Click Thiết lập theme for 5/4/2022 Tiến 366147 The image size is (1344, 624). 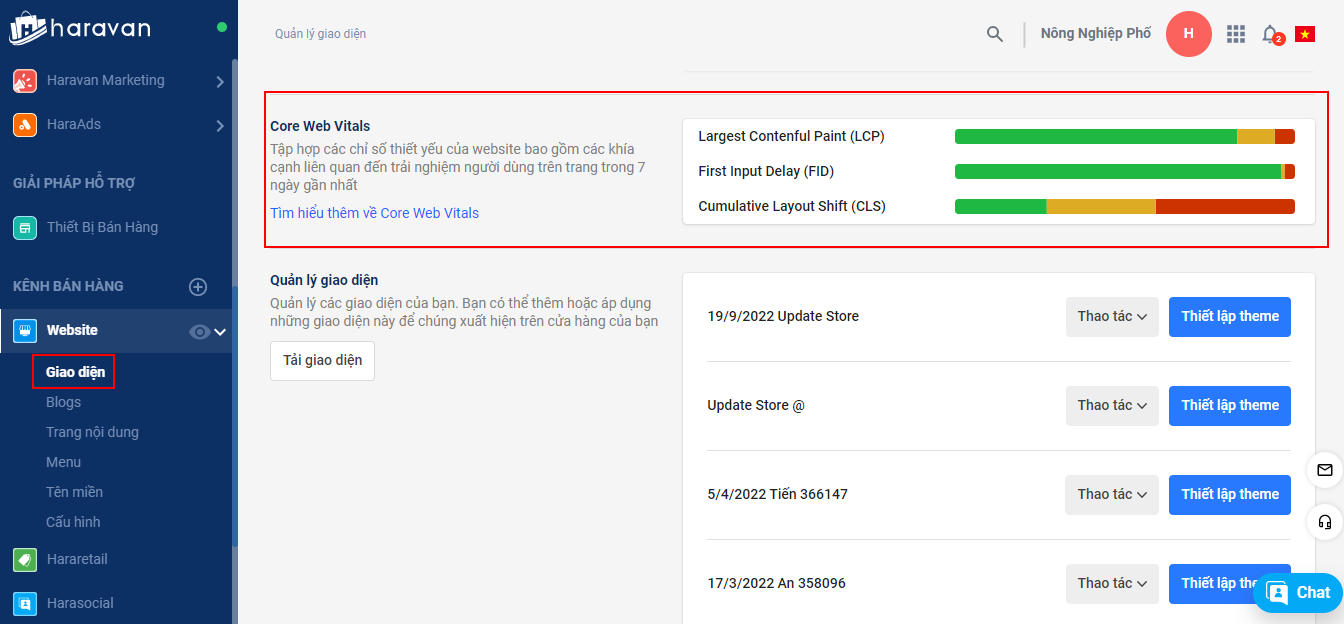1230,494
